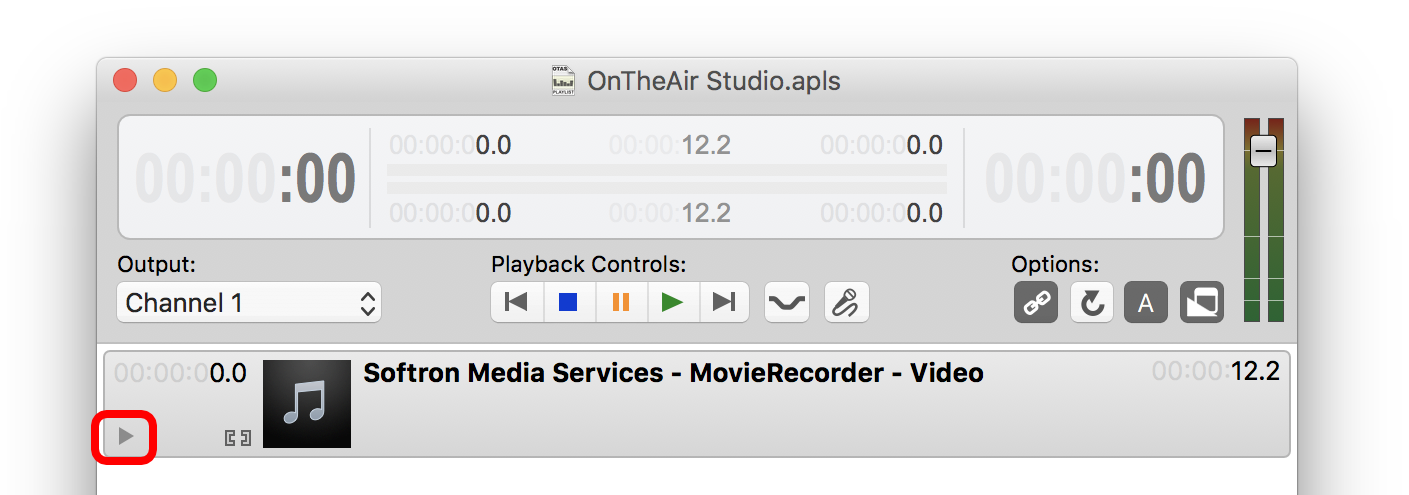Click the OnTheAir Studio.apls document icon
The height and width of the screenshot is (495, 1409).
coord(563,80)
